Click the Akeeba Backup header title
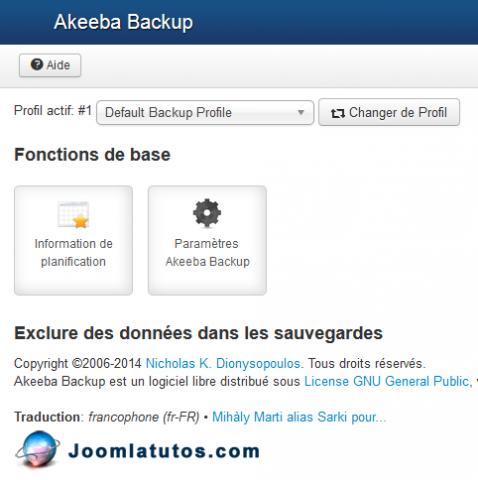Image resolution: width=478 pixels, height=480 pixels. point(123,22)
